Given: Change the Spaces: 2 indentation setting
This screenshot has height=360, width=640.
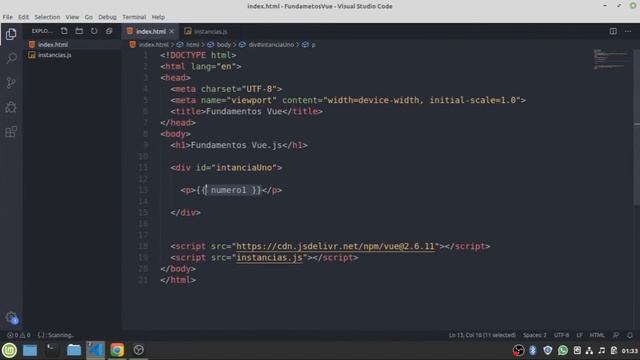Looking at the screenshot, I should (535, 335).
